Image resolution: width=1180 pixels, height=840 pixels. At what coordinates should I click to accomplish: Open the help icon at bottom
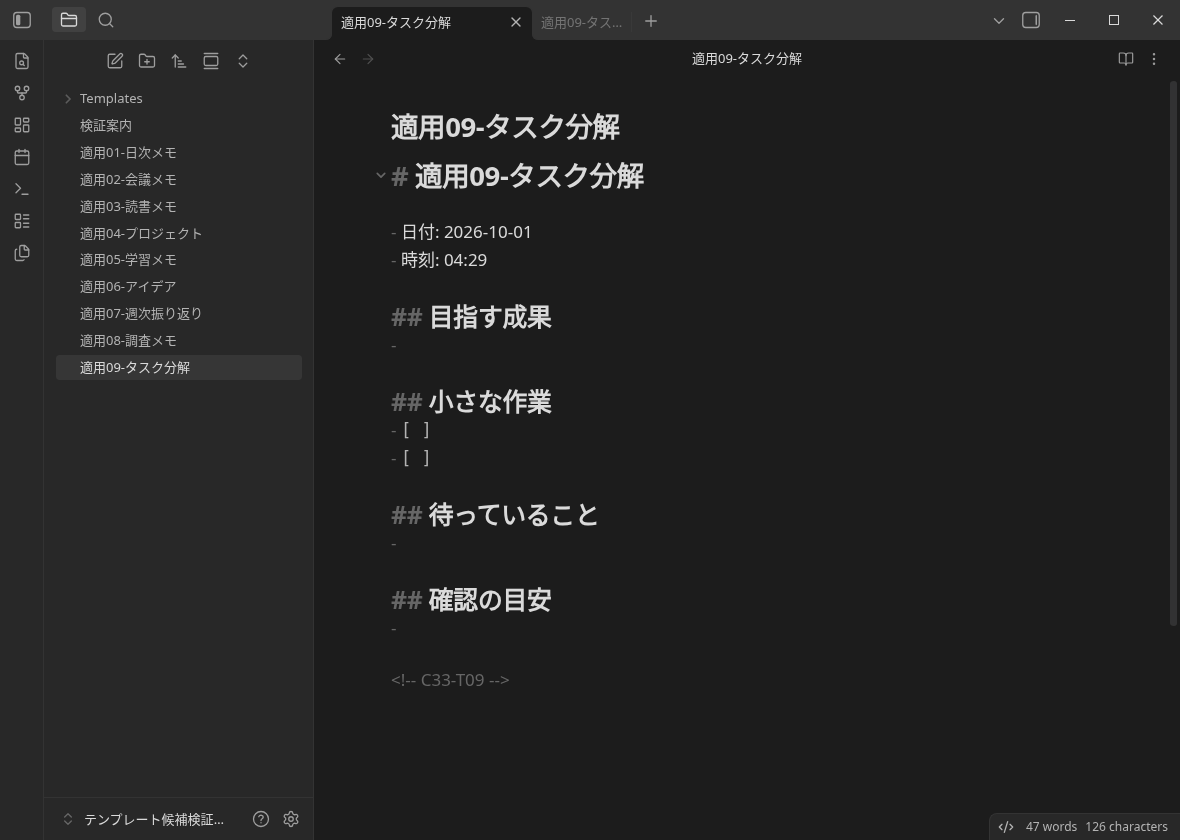tap(261, 819)
